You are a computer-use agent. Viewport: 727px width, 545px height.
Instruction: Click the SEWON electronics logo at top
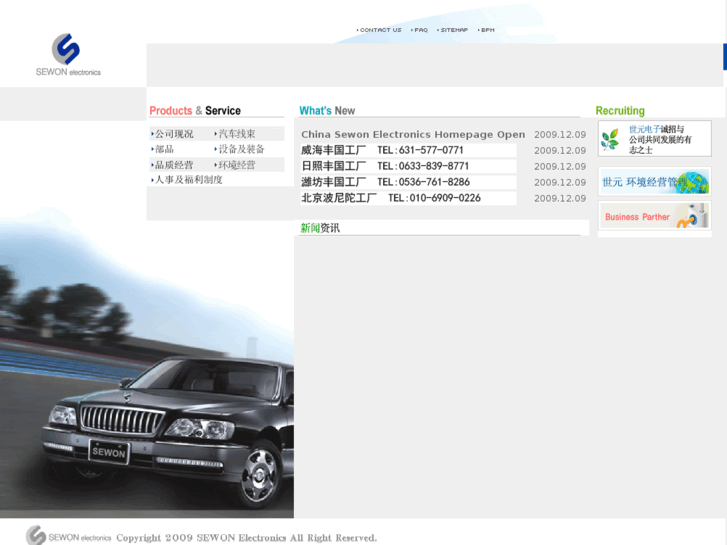pyautogui.click(x=68, y=55)
